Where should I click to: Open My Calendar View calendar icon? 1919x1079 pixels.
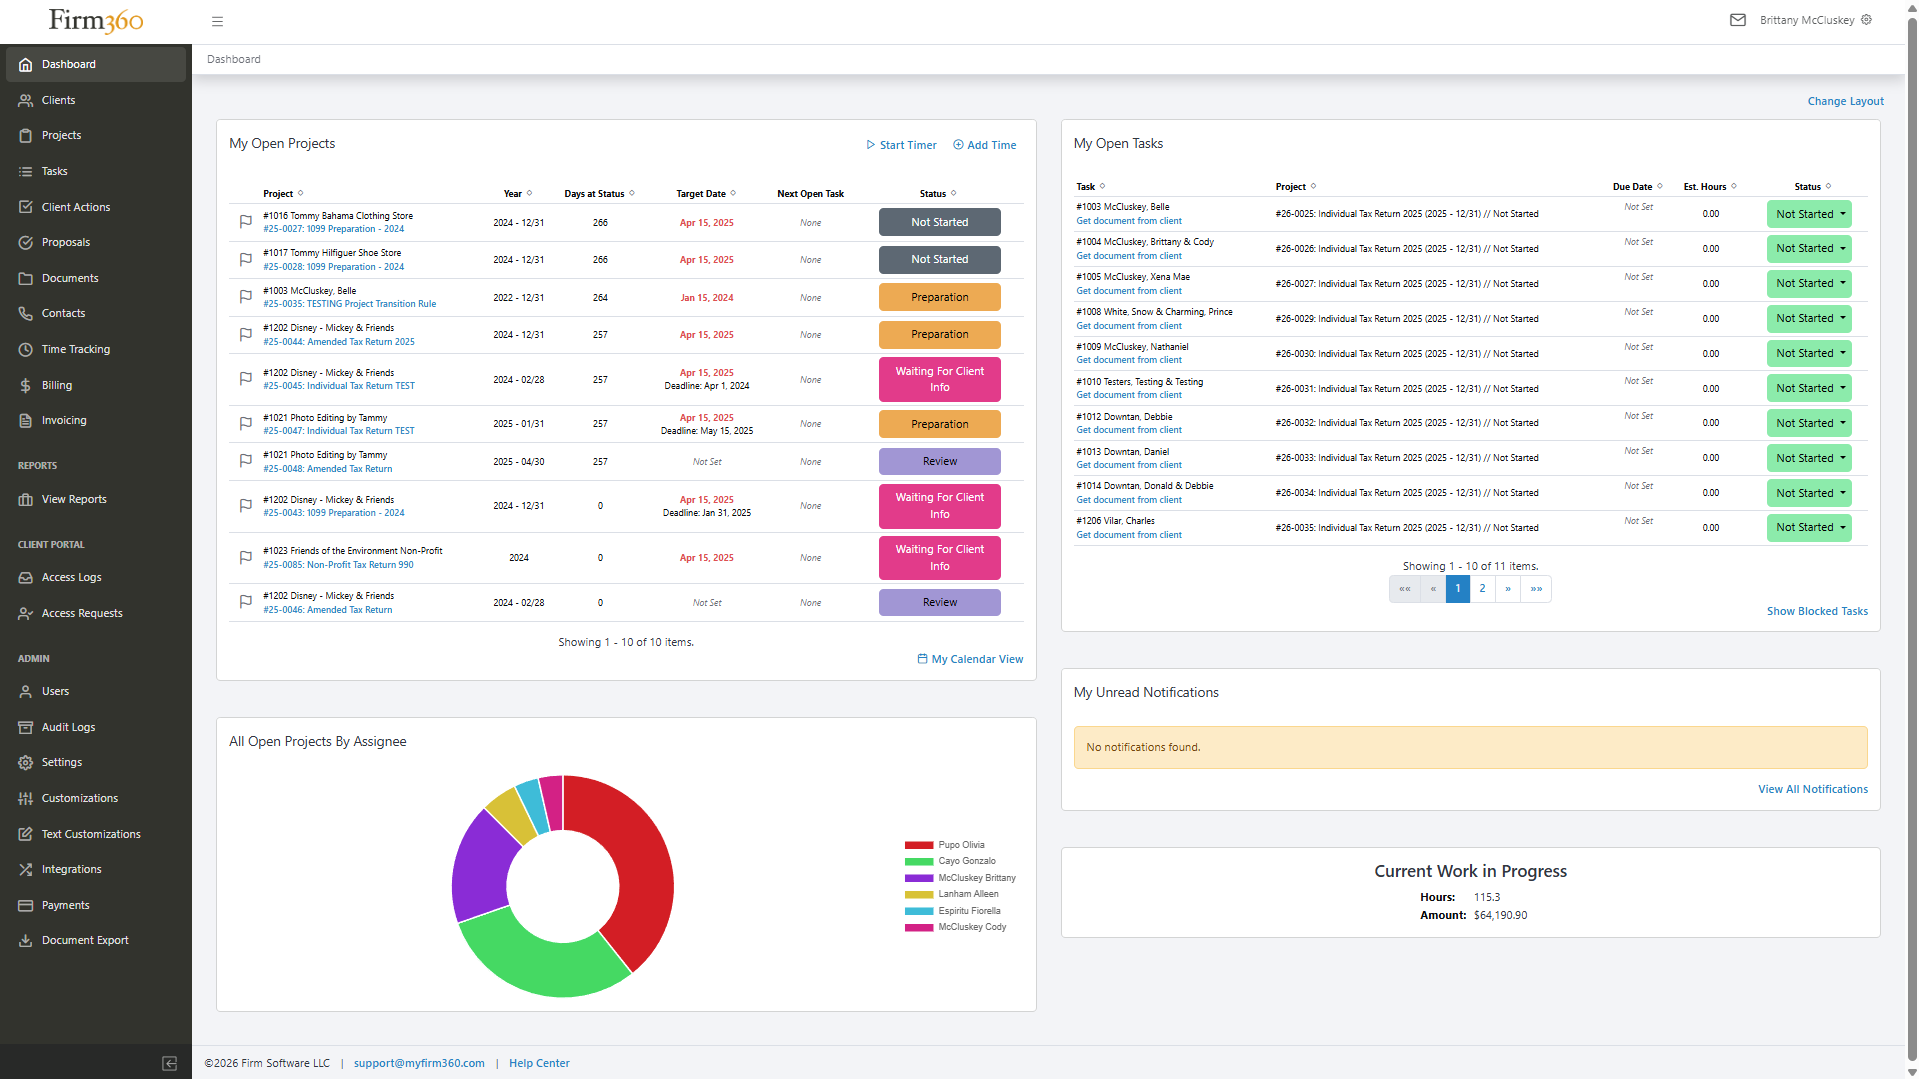922,659
